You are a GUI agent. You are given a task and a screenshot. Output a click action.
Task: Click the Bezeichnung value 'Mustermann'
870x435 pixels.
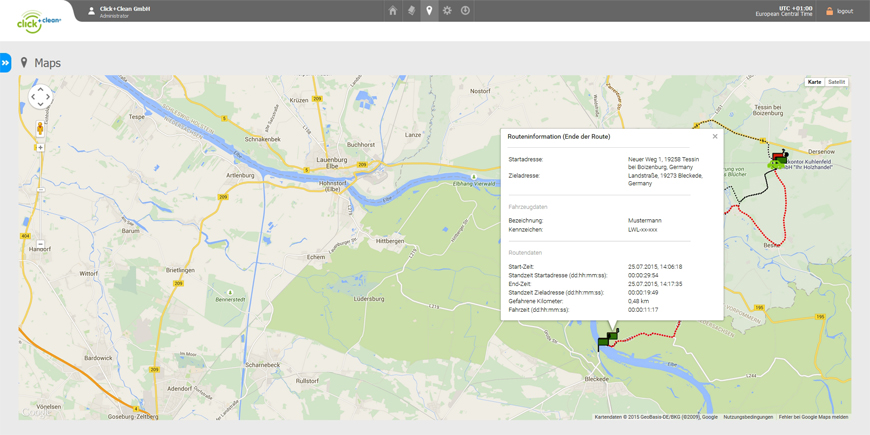645,221
